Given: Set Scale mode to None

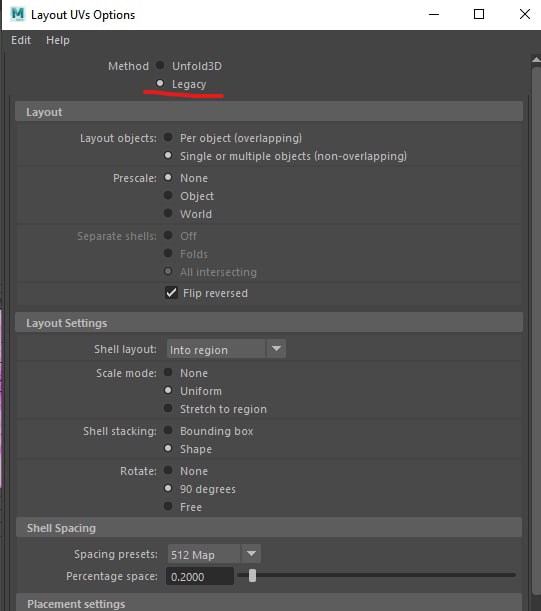Looking at the screenshot, I should tap(168, 372).
